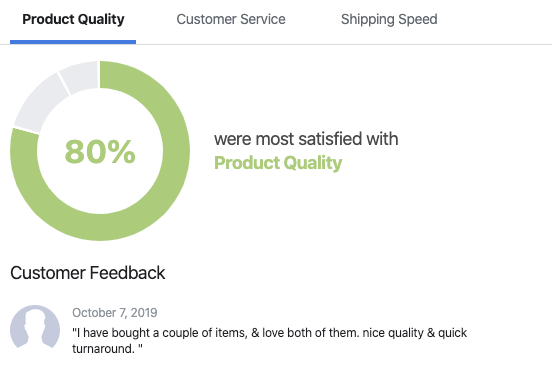Switch to the Product Quality tab

point(73,19)
